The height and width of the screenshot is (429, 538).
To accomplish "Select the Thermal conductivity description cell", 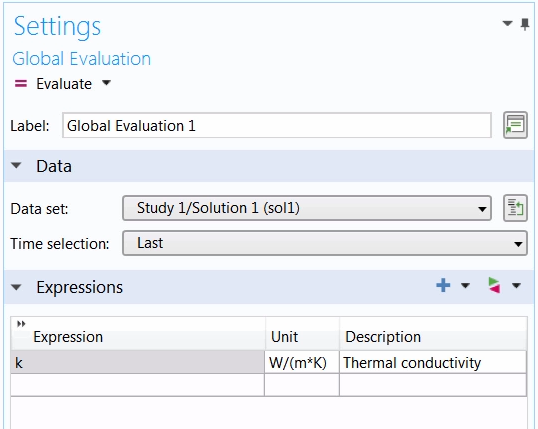I will tap(433, 362).
